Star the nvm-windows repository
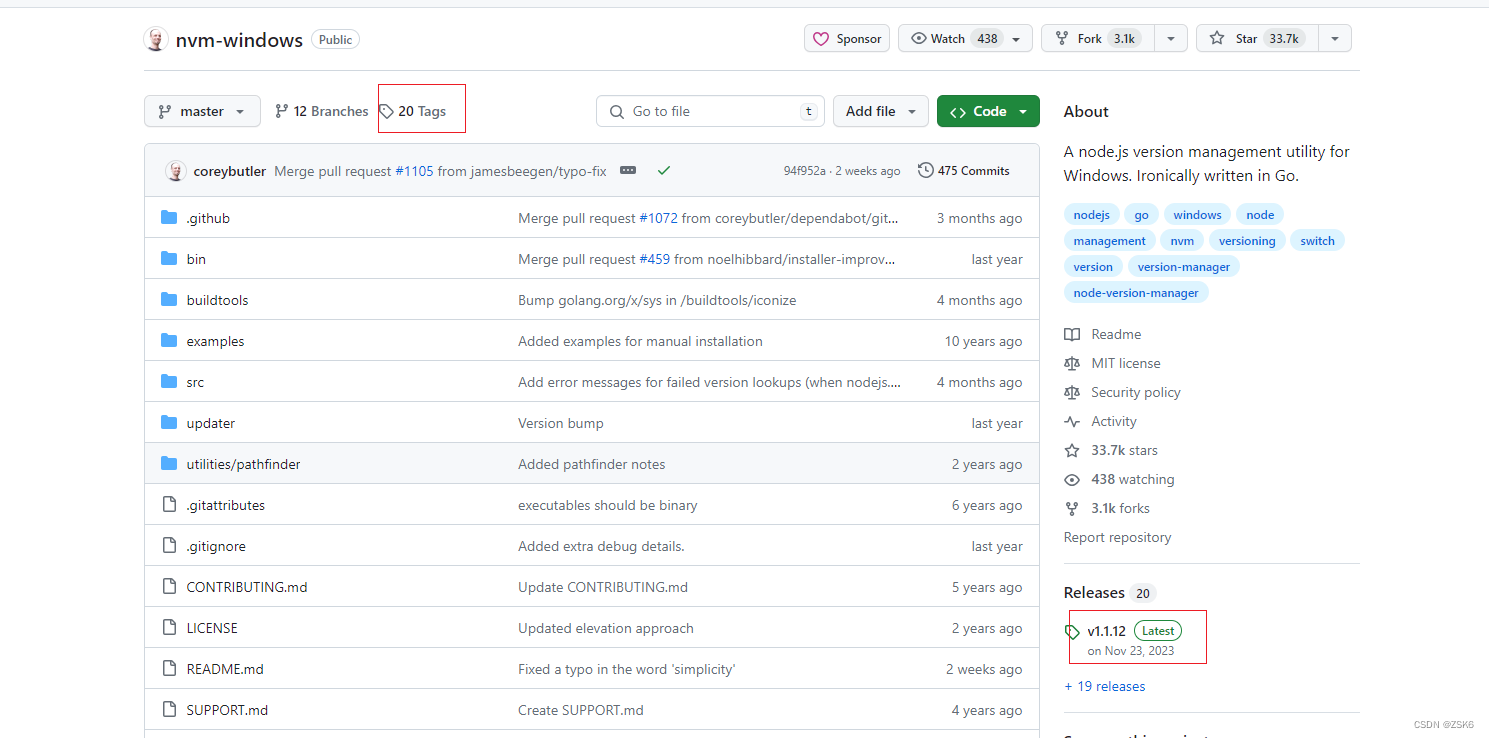Viewport: 1489px width, 738px height. (x=1257, y=39)
